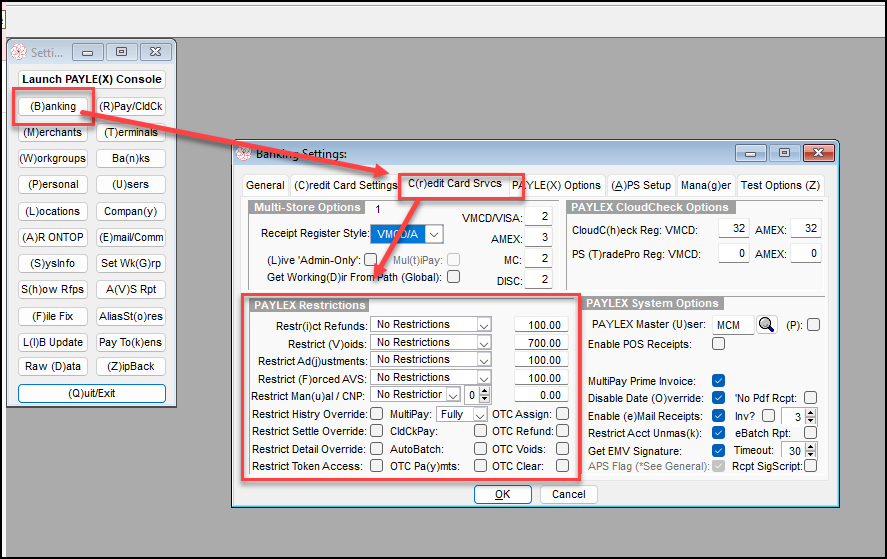Open the Test Options (Z) tab
887x559 pixels.
[780, 185]
